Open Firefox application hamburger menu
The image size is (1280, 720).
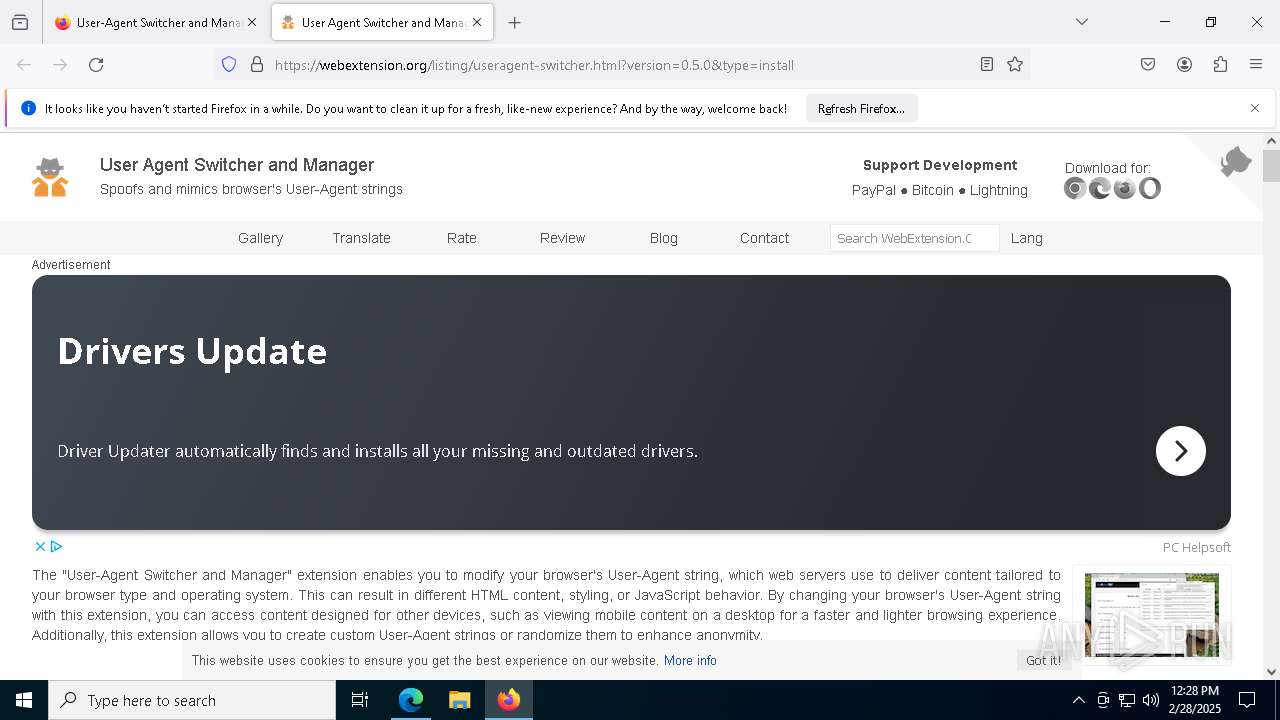point(1256,65)
